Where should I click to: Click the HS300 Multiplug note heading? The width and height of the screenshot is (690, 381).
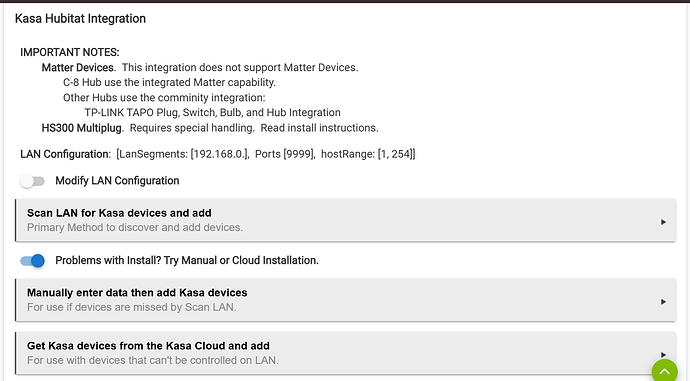tap(83, 128)
